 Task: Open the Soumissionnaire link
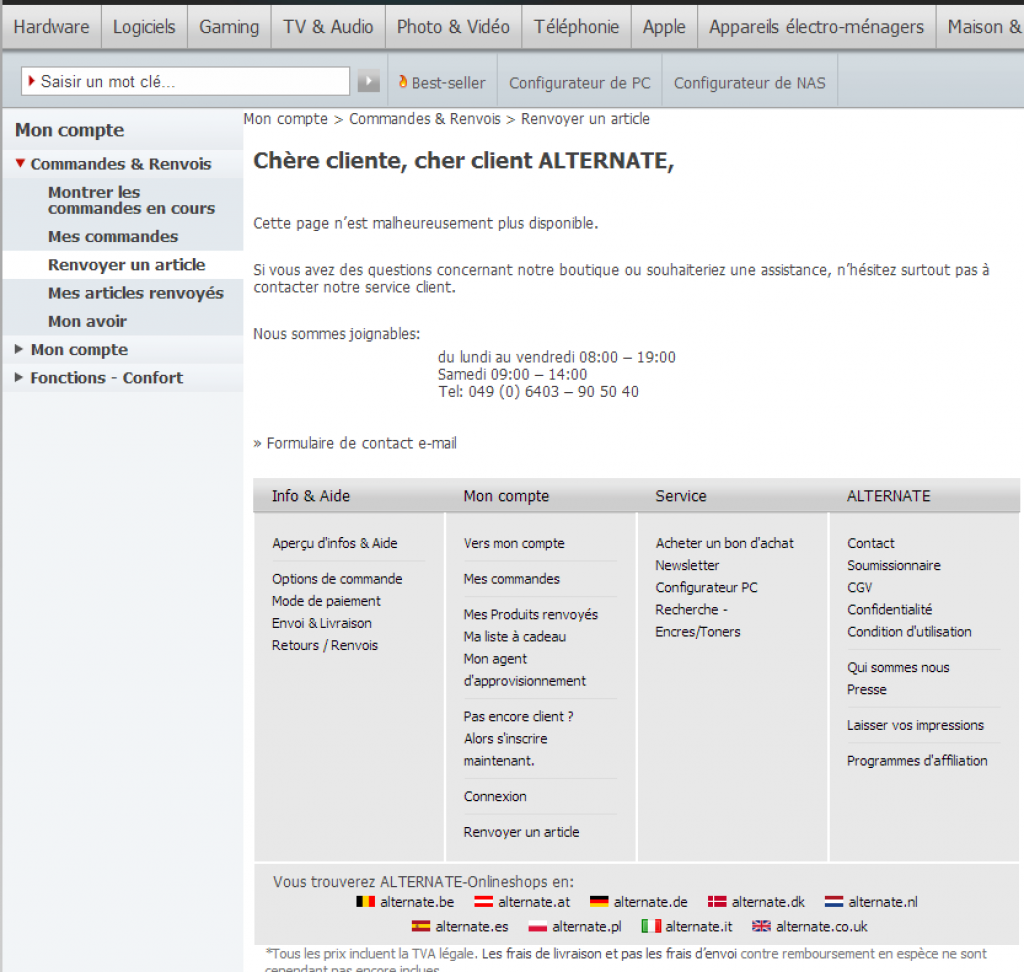894,565
